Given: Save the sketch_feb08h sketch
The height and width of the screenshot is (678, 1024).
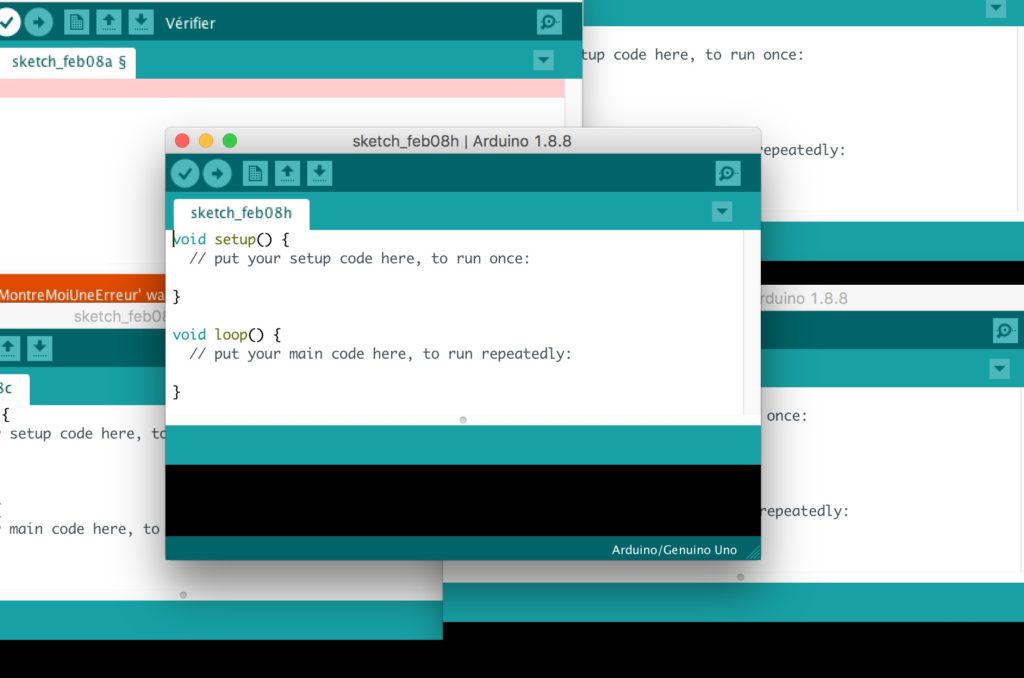Looking at the screenshot, I should [x=319, y=173].
